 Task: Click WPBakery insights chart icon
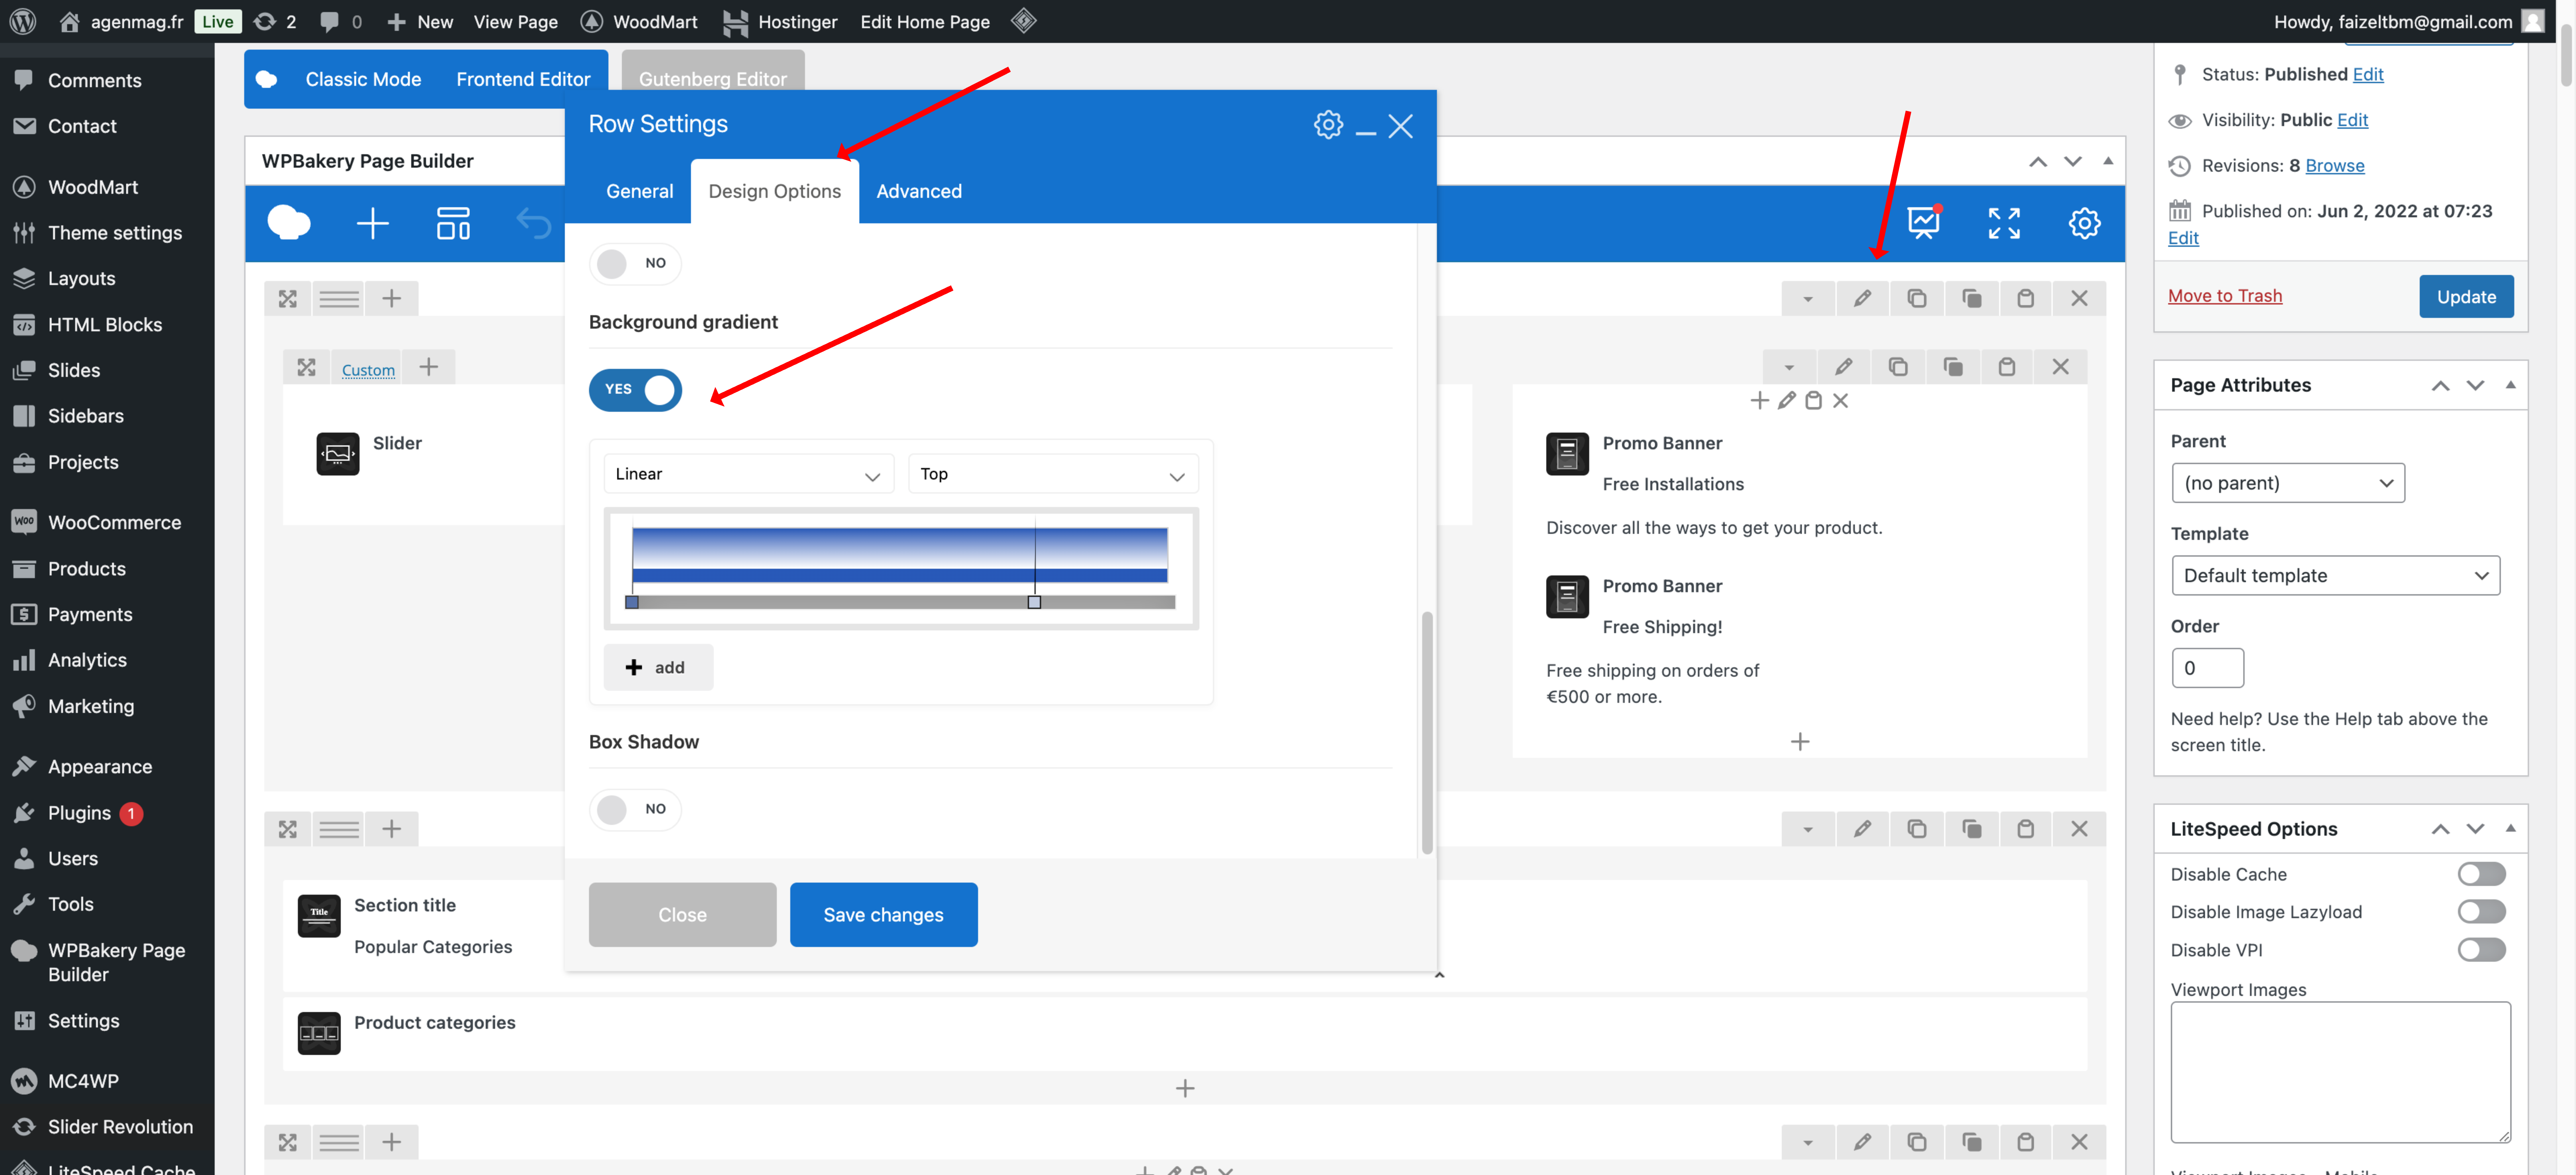(1924, 222)
